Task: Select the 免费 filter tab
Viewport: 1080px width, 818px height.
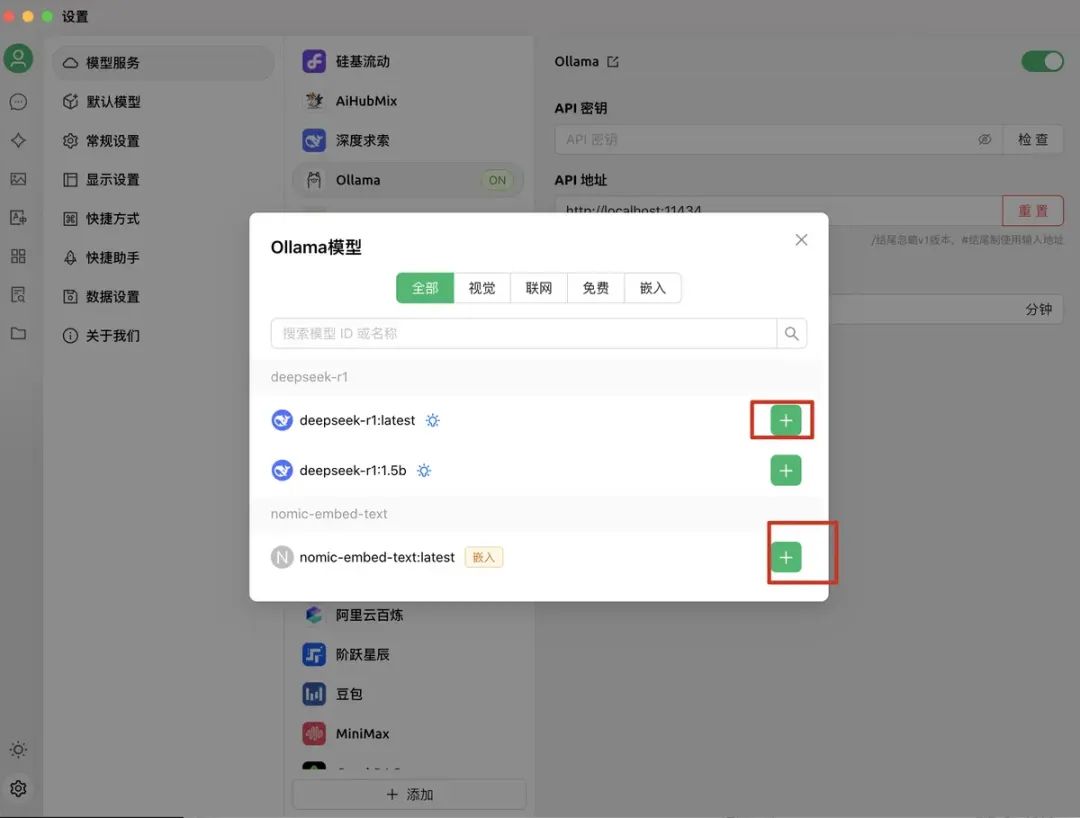Action: pos(596,288)
